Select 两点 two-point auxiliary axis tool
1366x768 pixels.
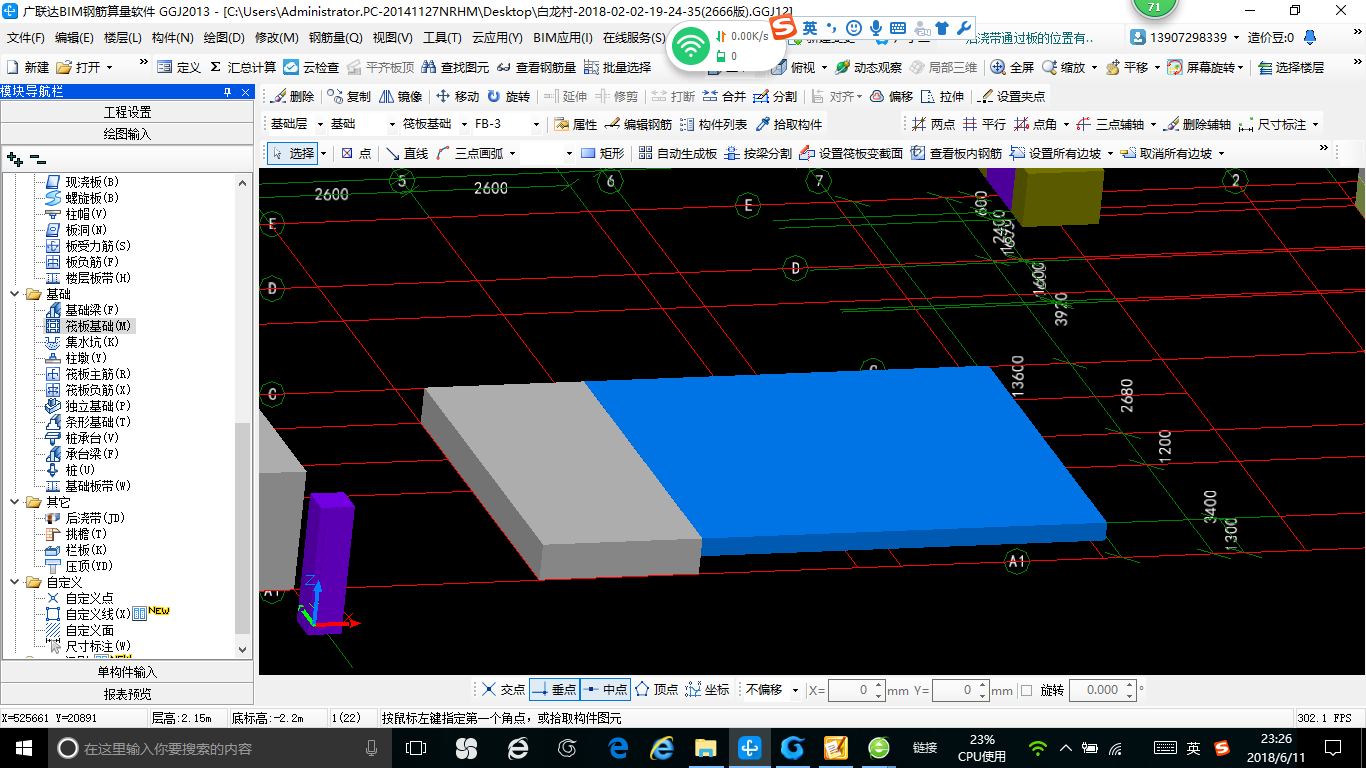[933, 125]
